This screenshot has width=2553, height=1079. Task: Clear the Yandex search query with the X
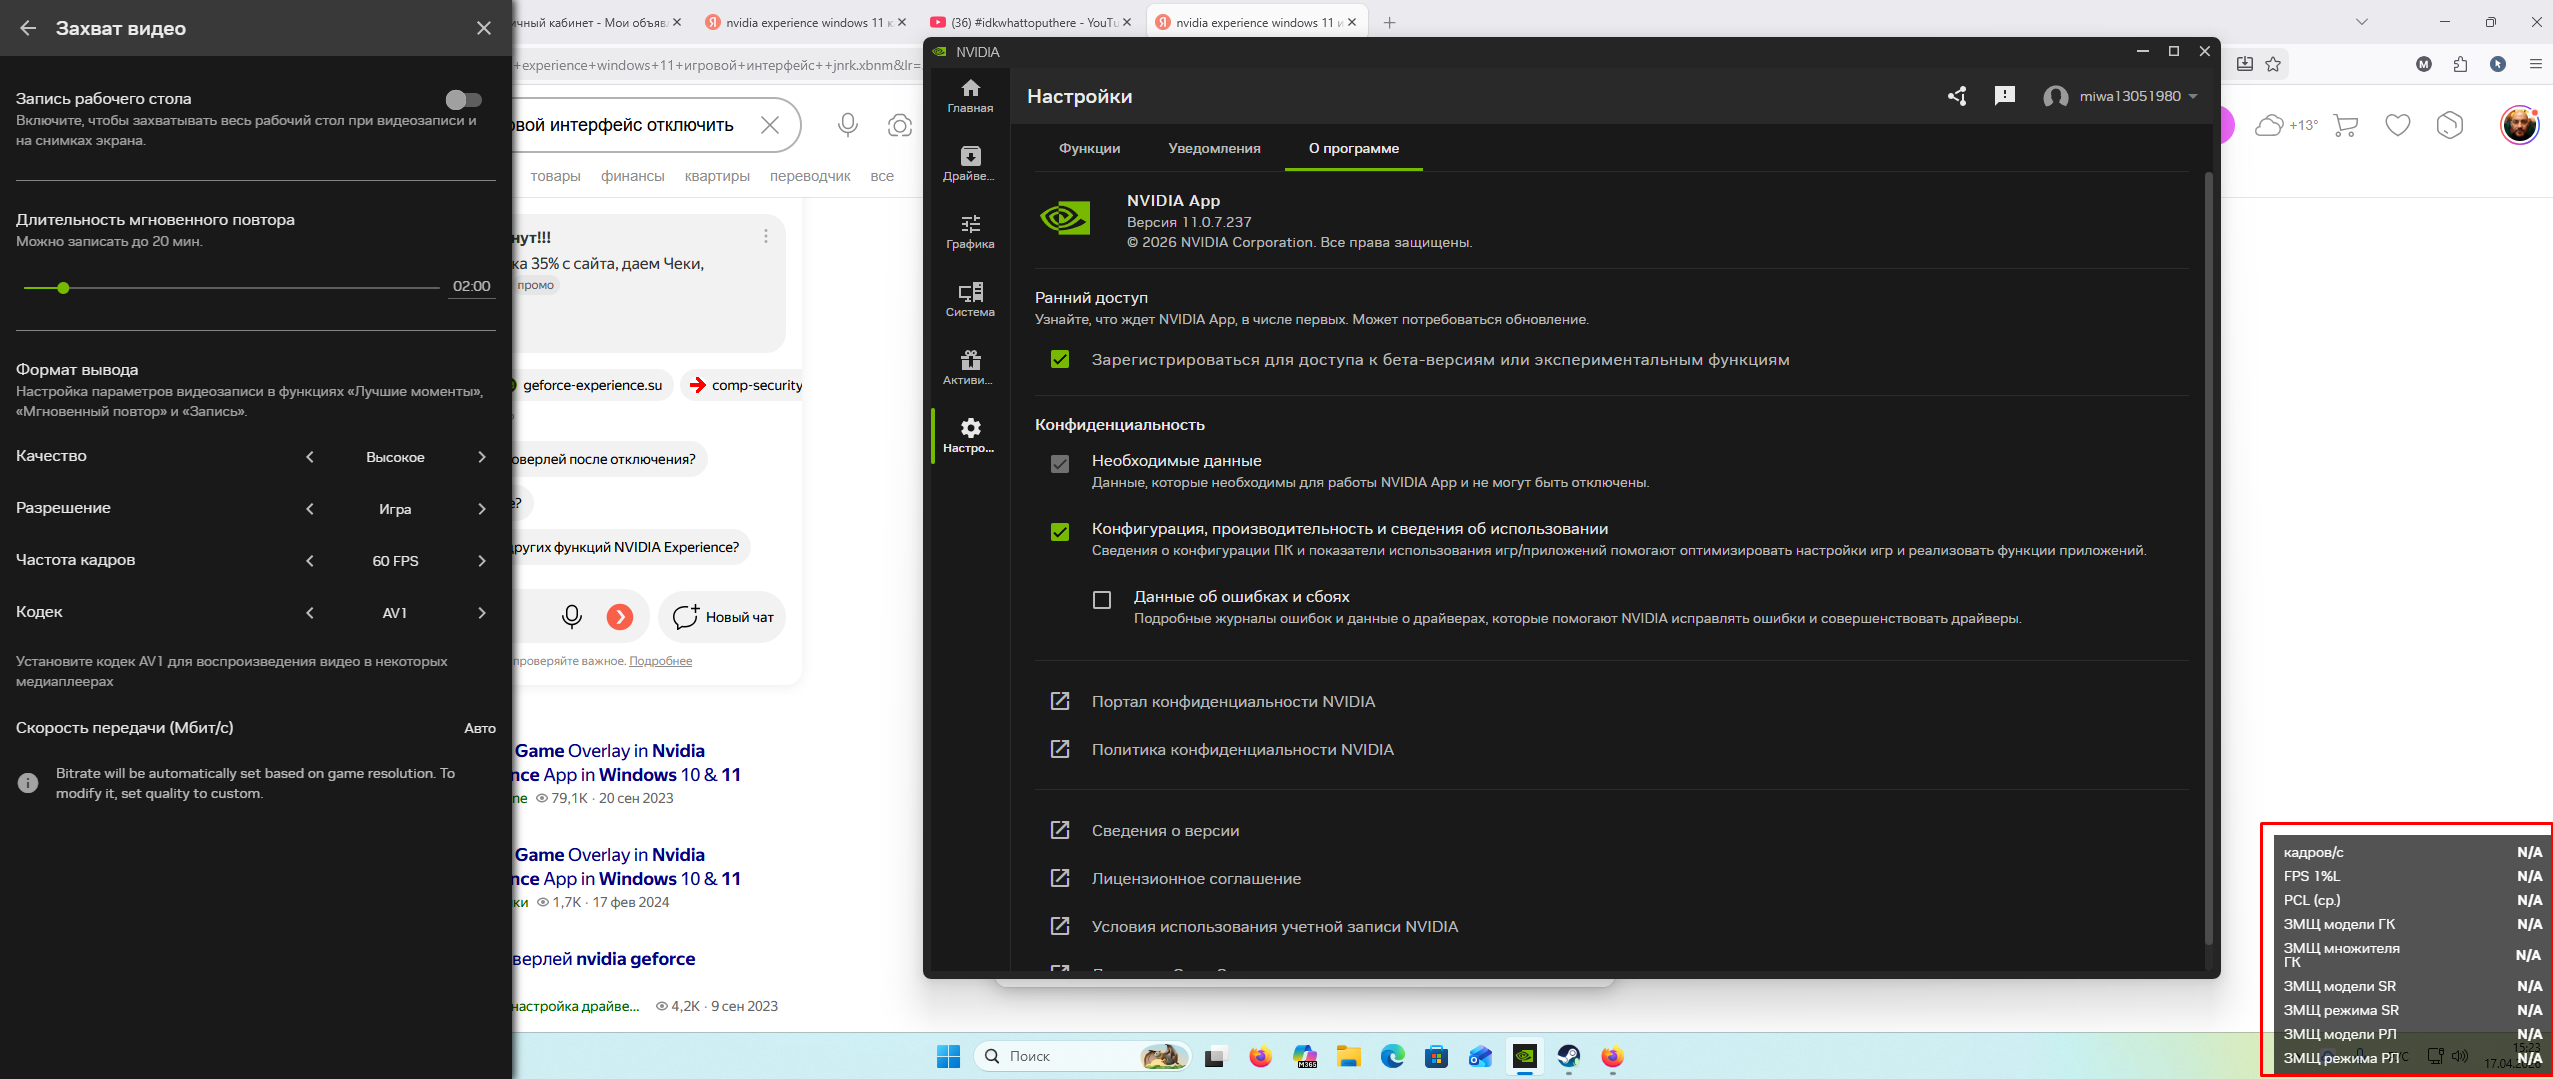770,125
